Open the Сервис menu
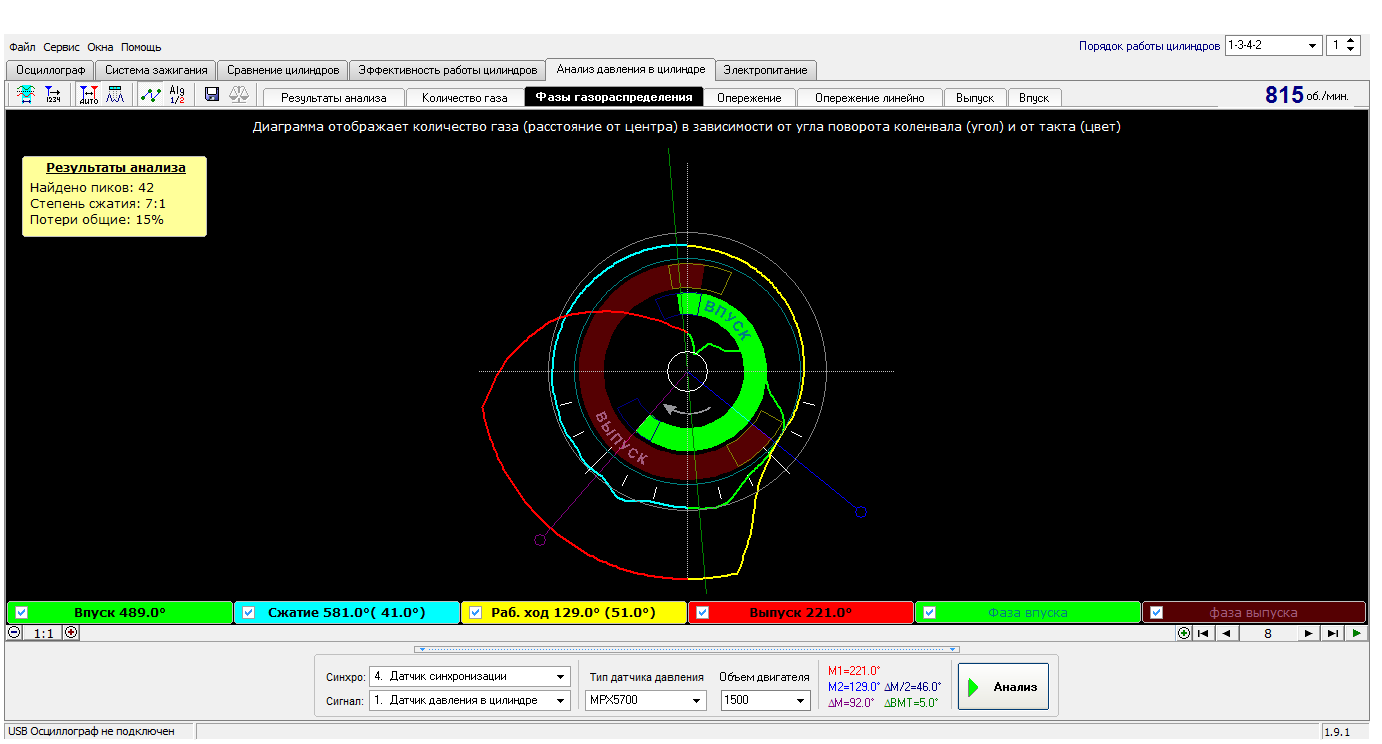Screen dimensions: 1382x744 62,47
